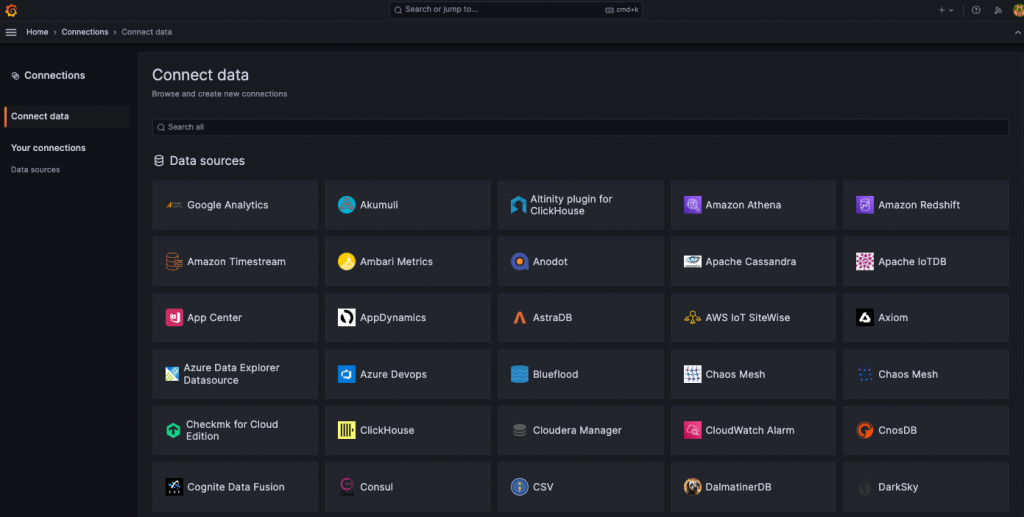Go to Home in the breadcrumb
The width and height of the screenshot is (1024, 517).
click(x=37, y=32)
